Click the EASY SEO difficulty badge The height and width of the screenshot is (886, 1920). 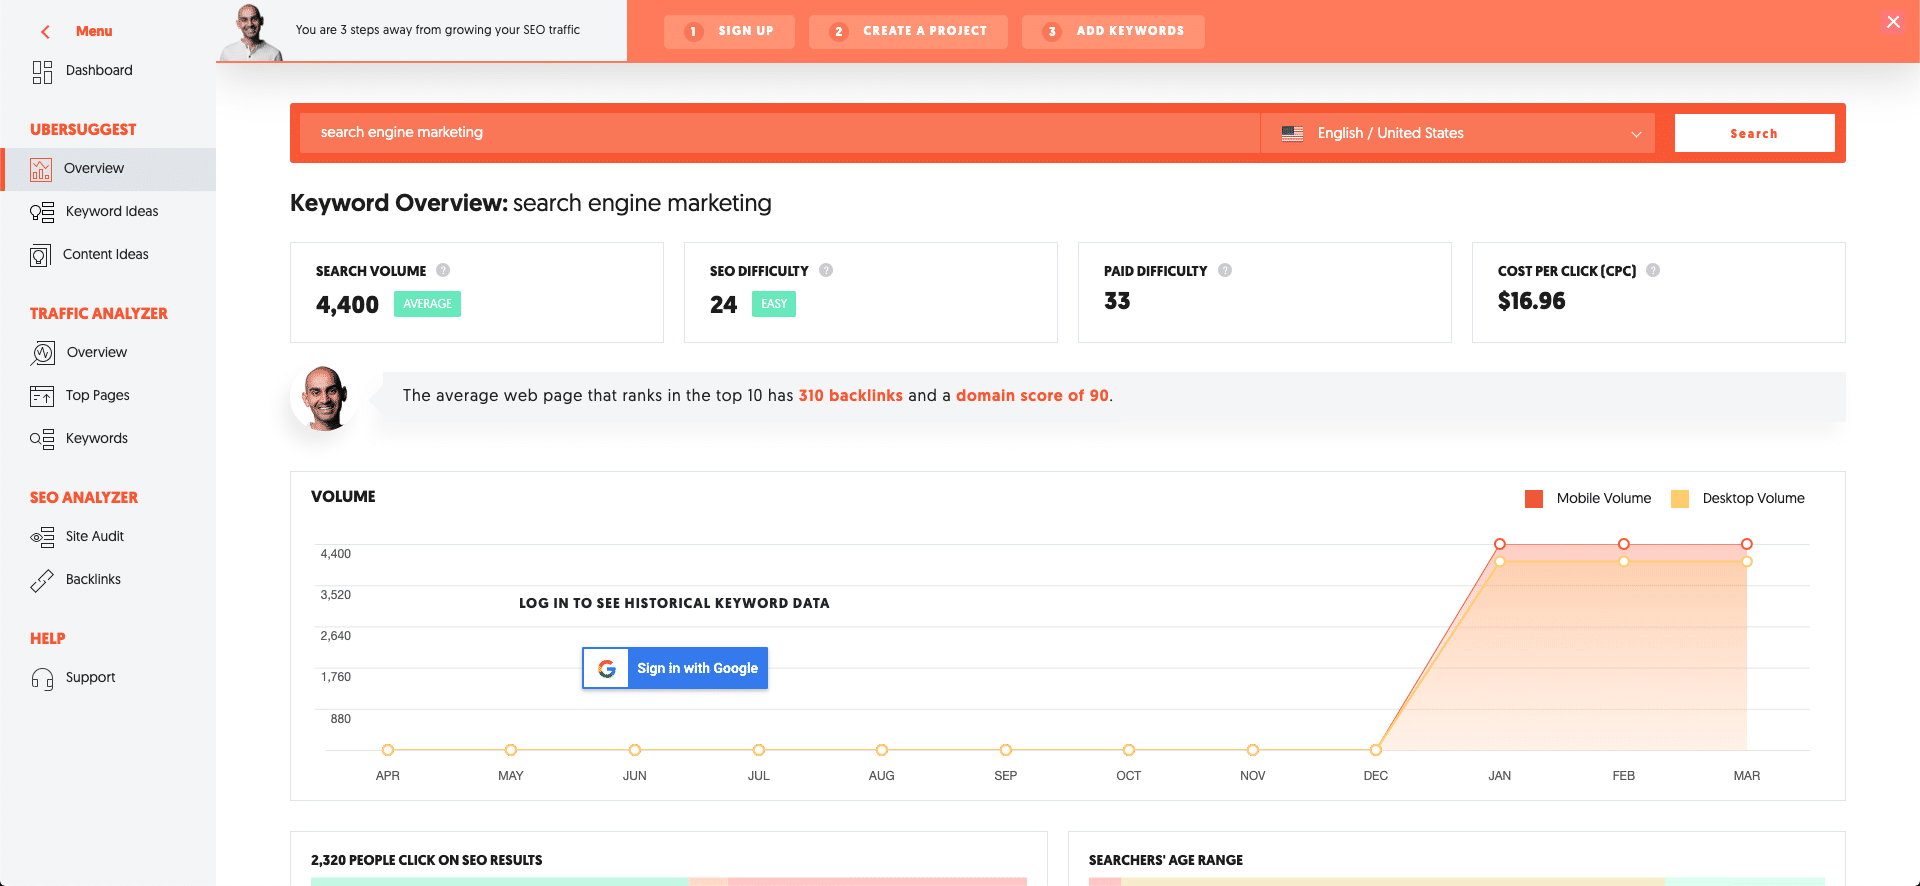coord(774,304)
